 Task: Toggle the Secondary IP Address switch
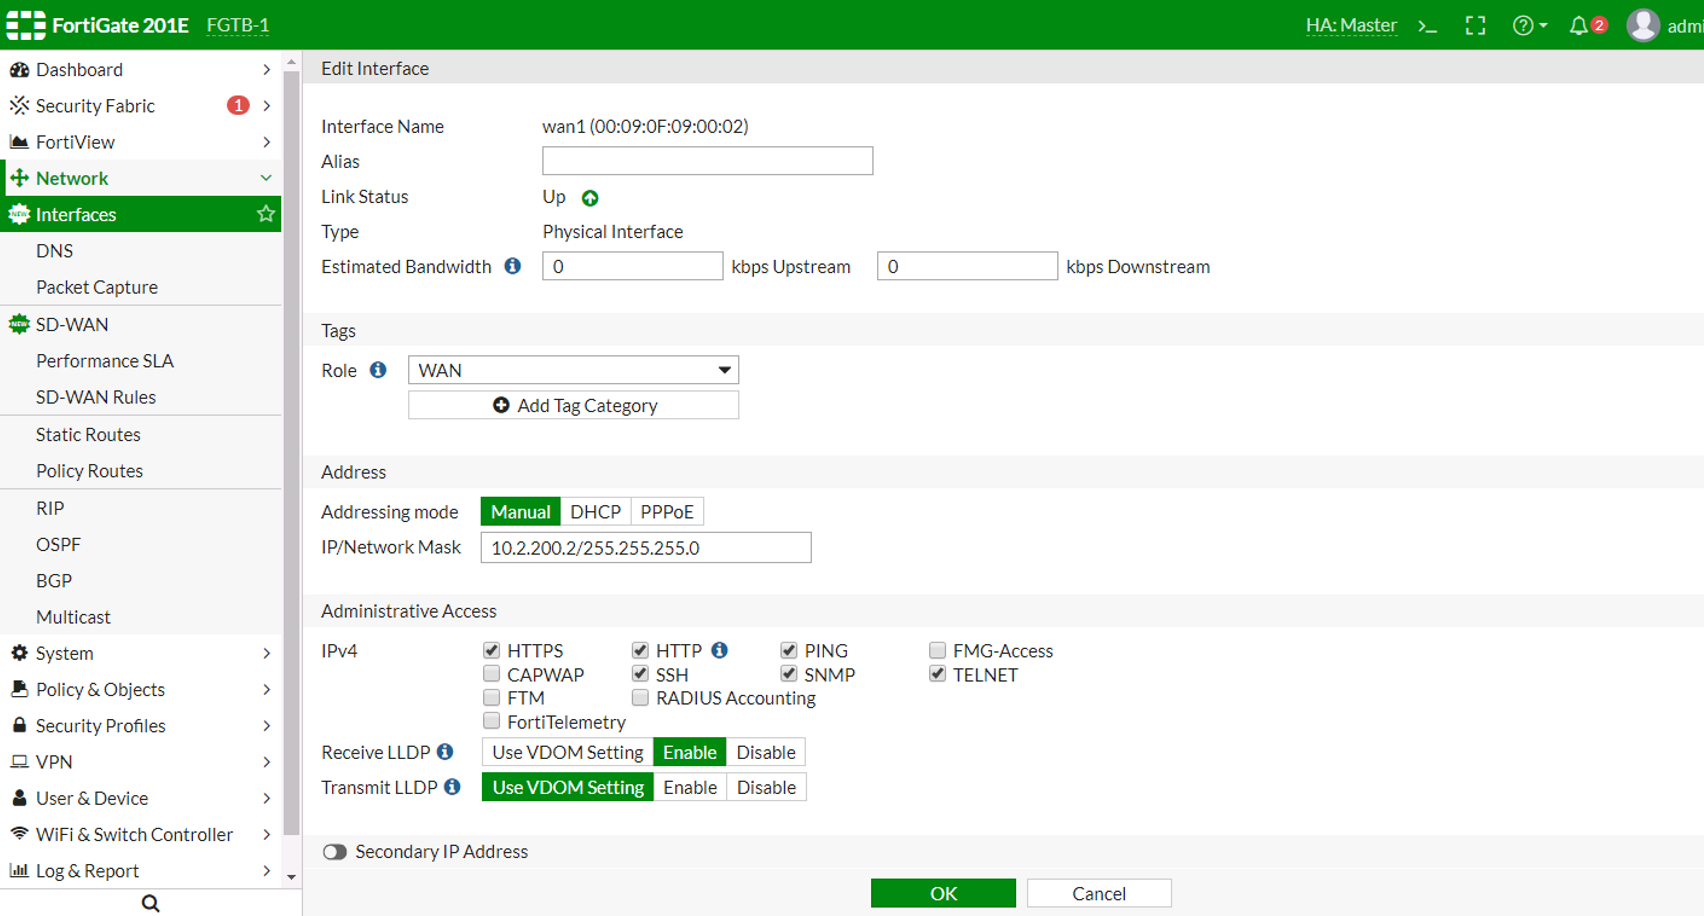click(335, 852)
